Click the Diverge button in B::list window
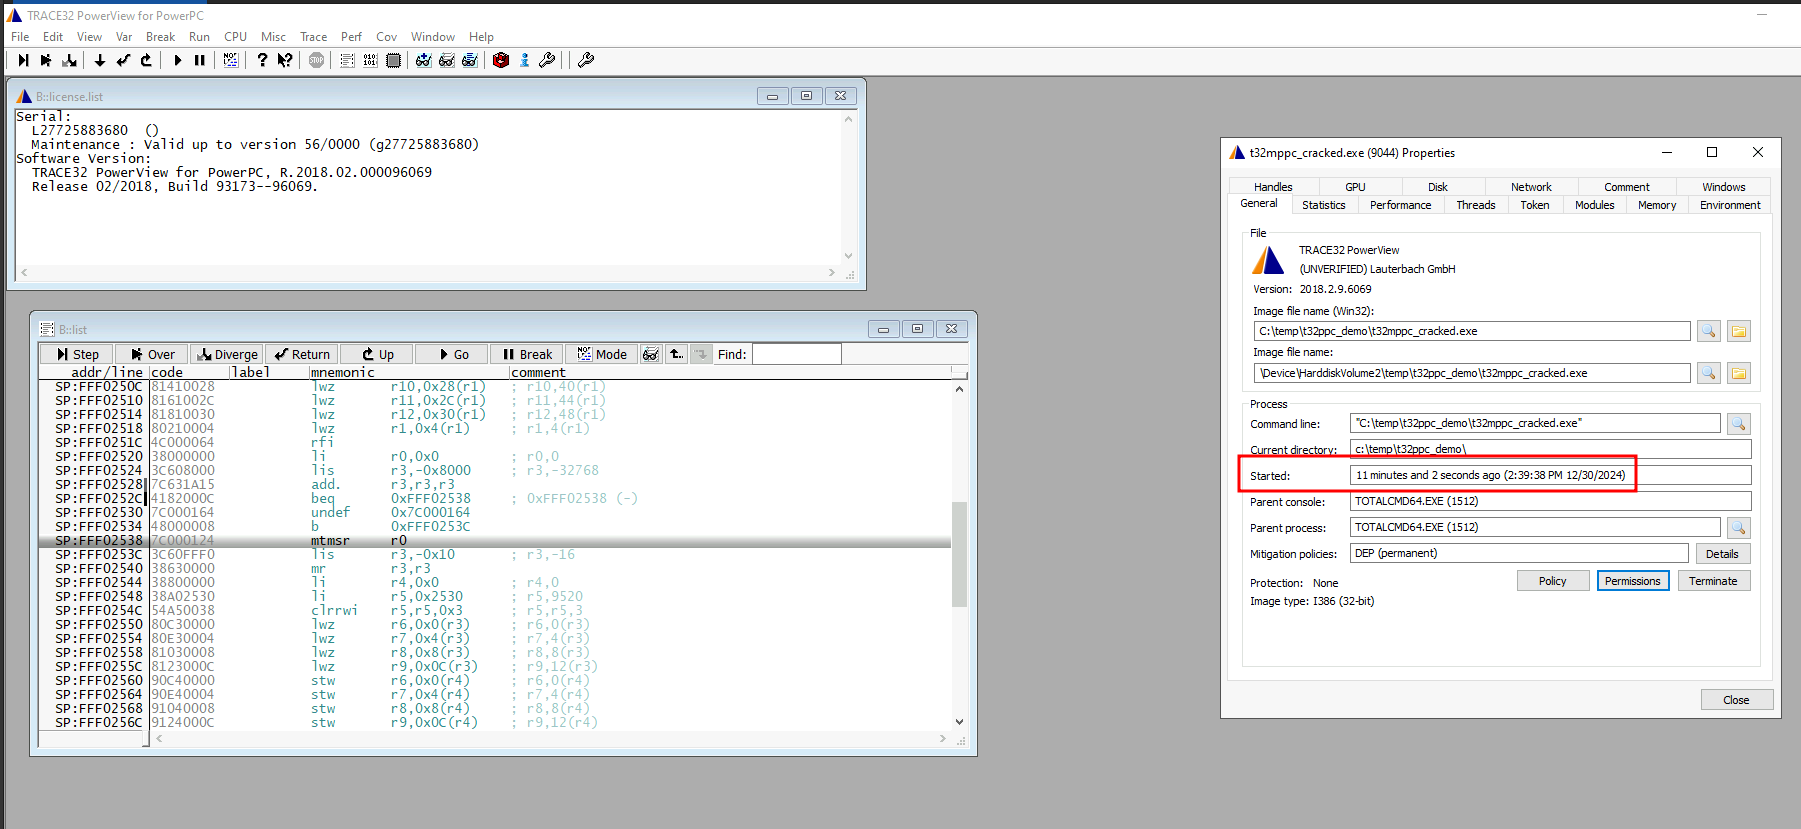The width and height of the screenshot is (1801, 829). pyautogui.click(x=227, y=354)
